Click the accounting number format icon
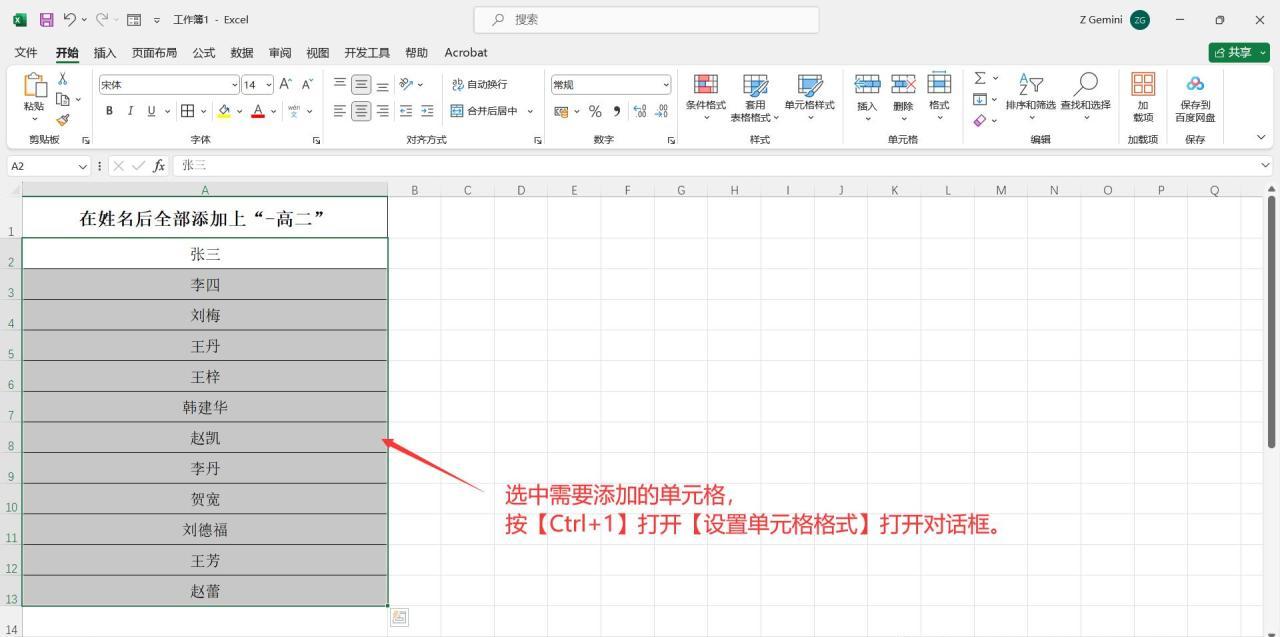1280x637 pixels. coord(561,111)
